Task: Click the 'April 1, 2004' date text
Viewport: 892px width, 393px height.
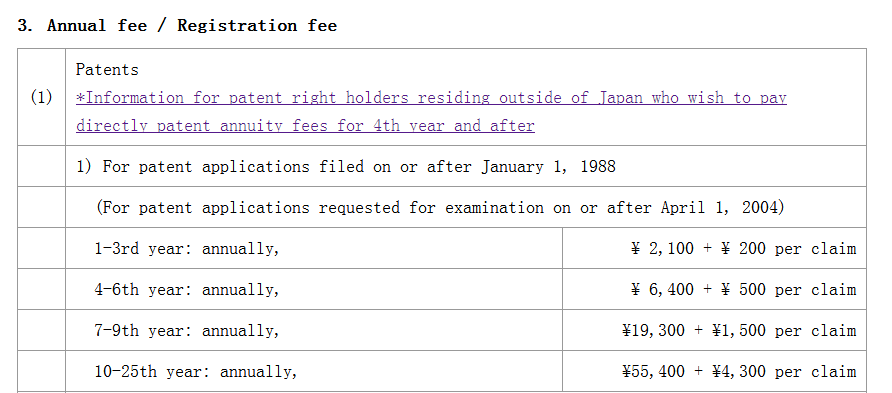Action: coord(718,208)
